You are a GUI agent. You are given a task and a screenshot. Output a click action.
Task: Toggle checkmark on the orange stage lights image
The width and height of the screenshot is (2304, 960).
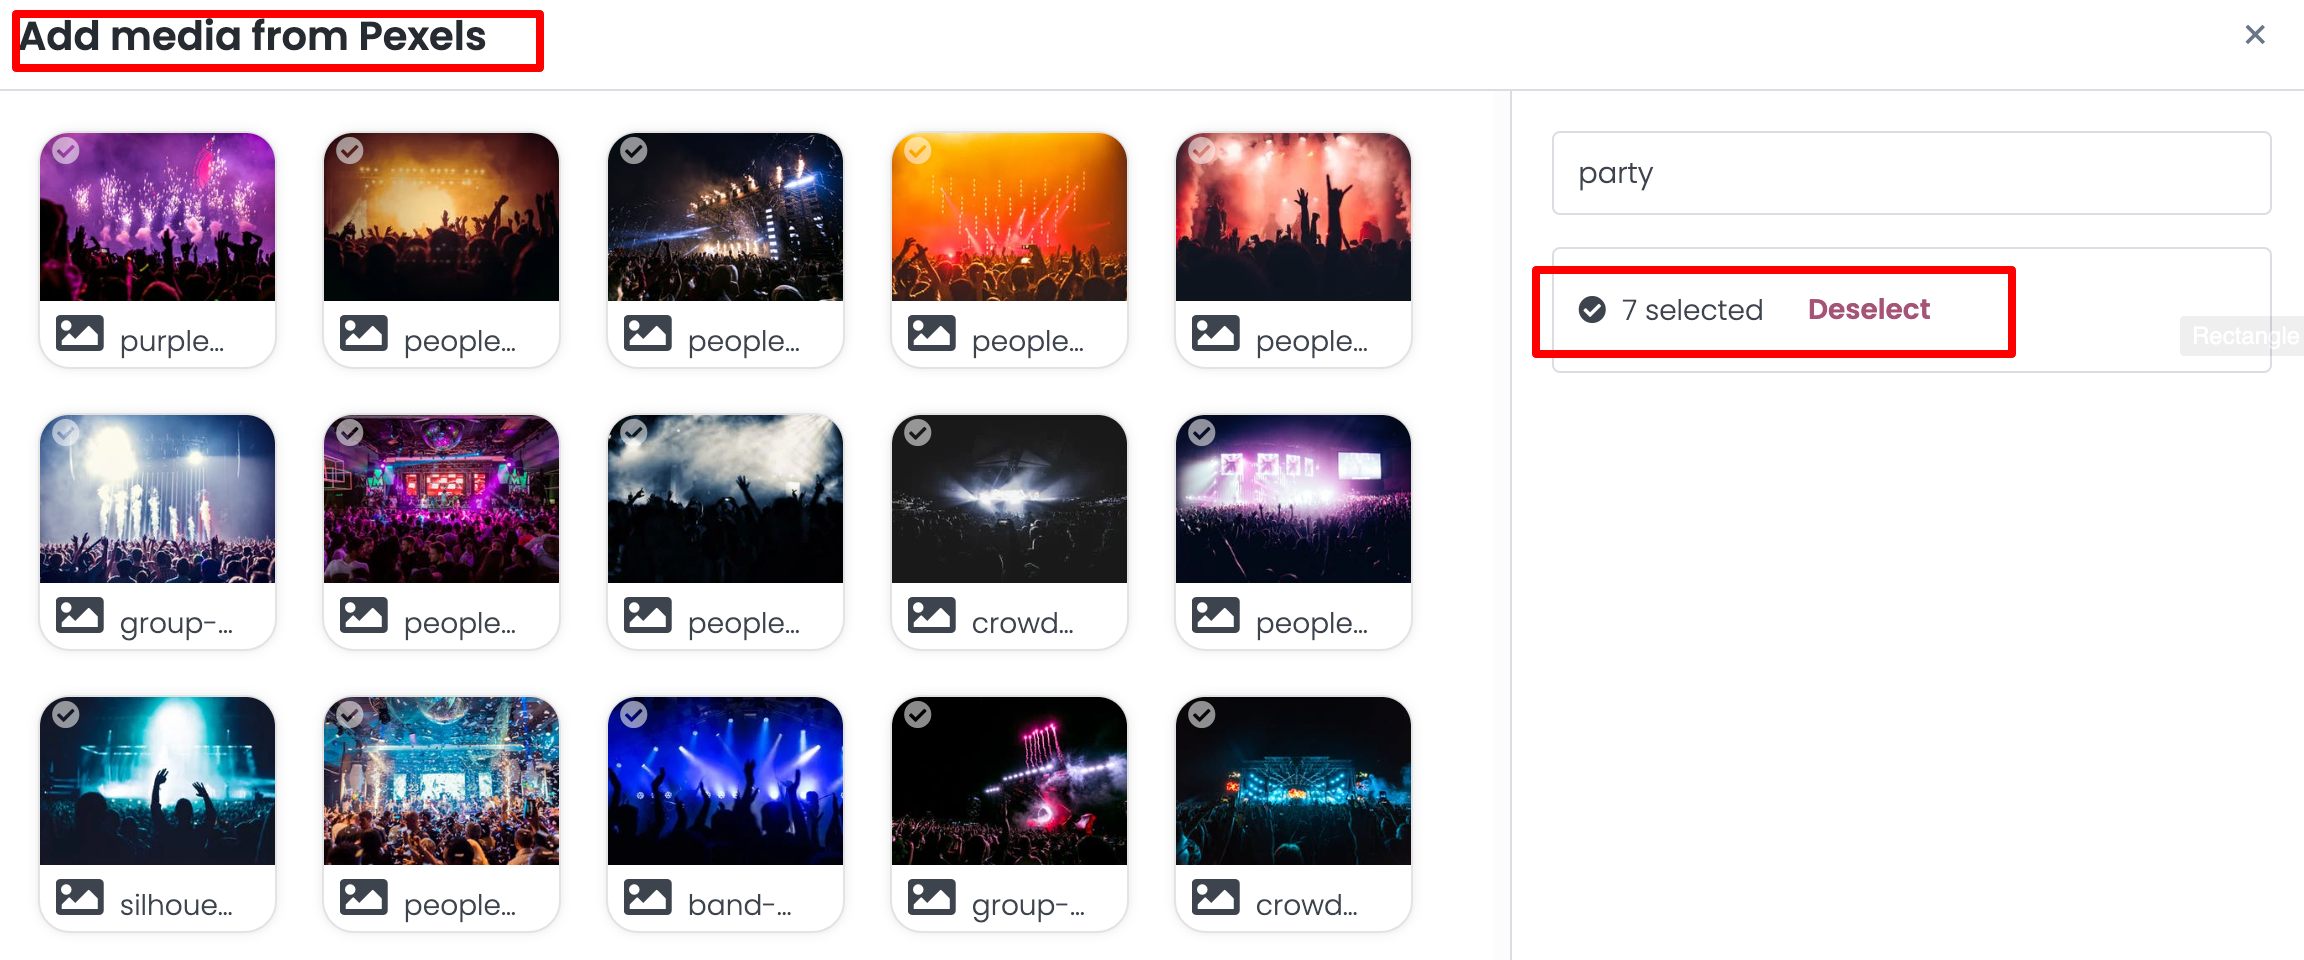click(918, 150)
